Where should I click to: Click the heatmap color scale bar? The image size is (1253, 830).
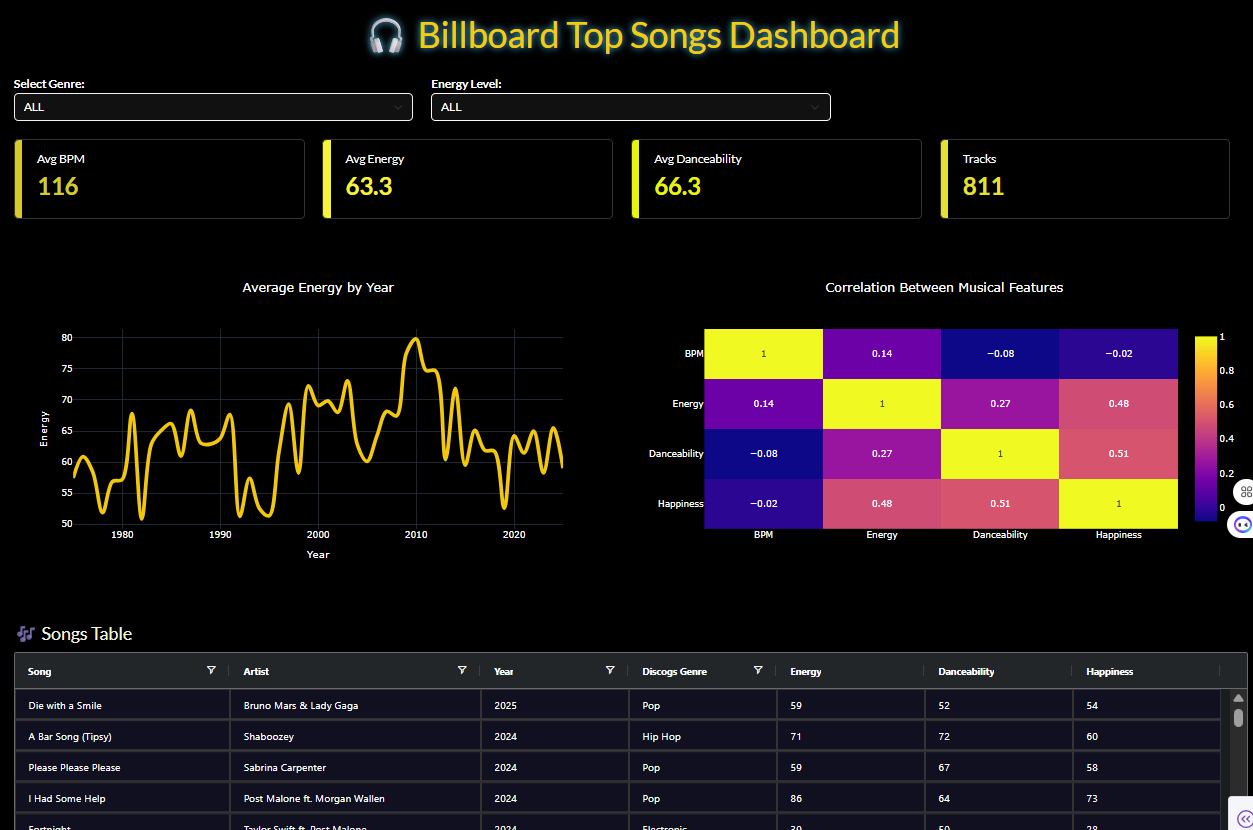(1205, 428)
